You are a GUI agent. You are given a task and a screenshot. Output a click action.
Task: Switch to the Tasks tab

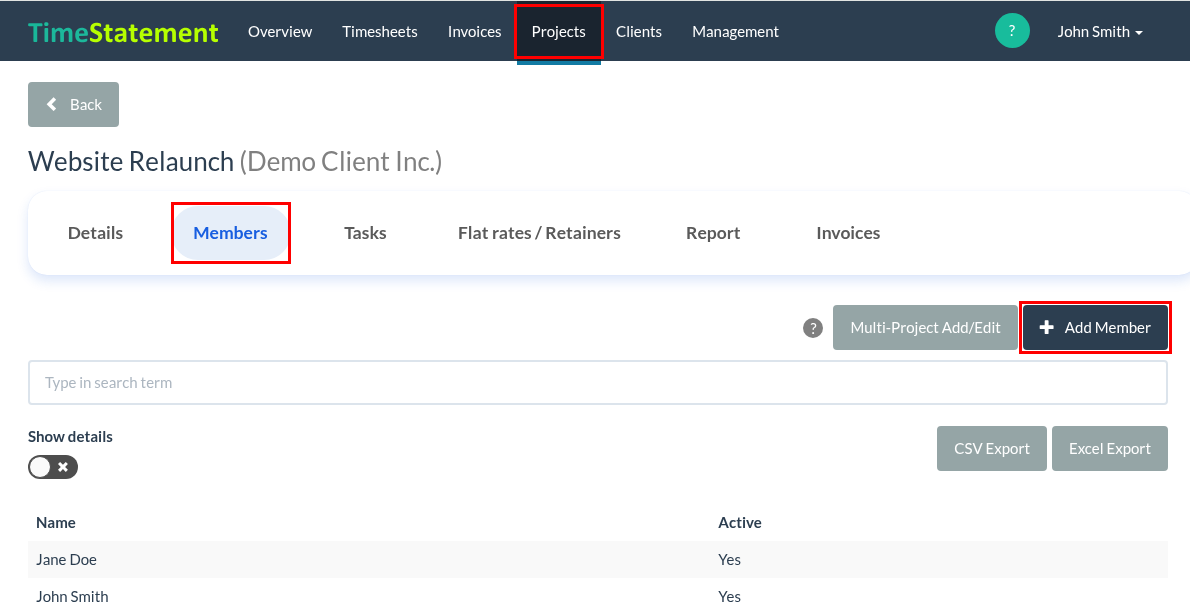(365, 233)
